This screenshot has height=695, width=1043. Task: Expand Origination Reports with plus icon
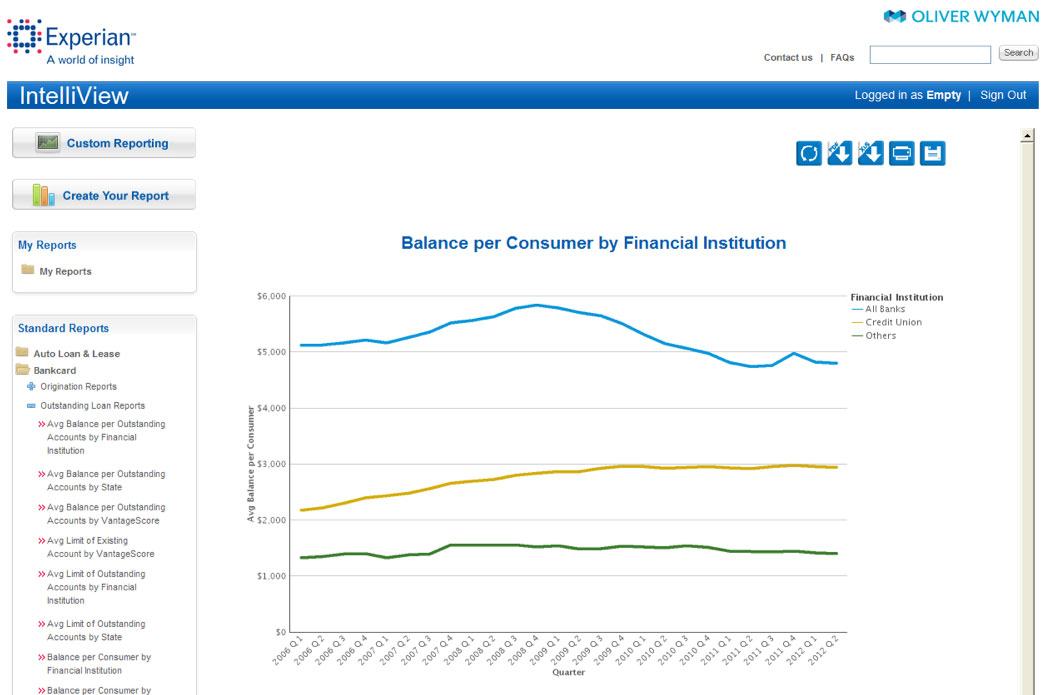click(x=31, y=387)
